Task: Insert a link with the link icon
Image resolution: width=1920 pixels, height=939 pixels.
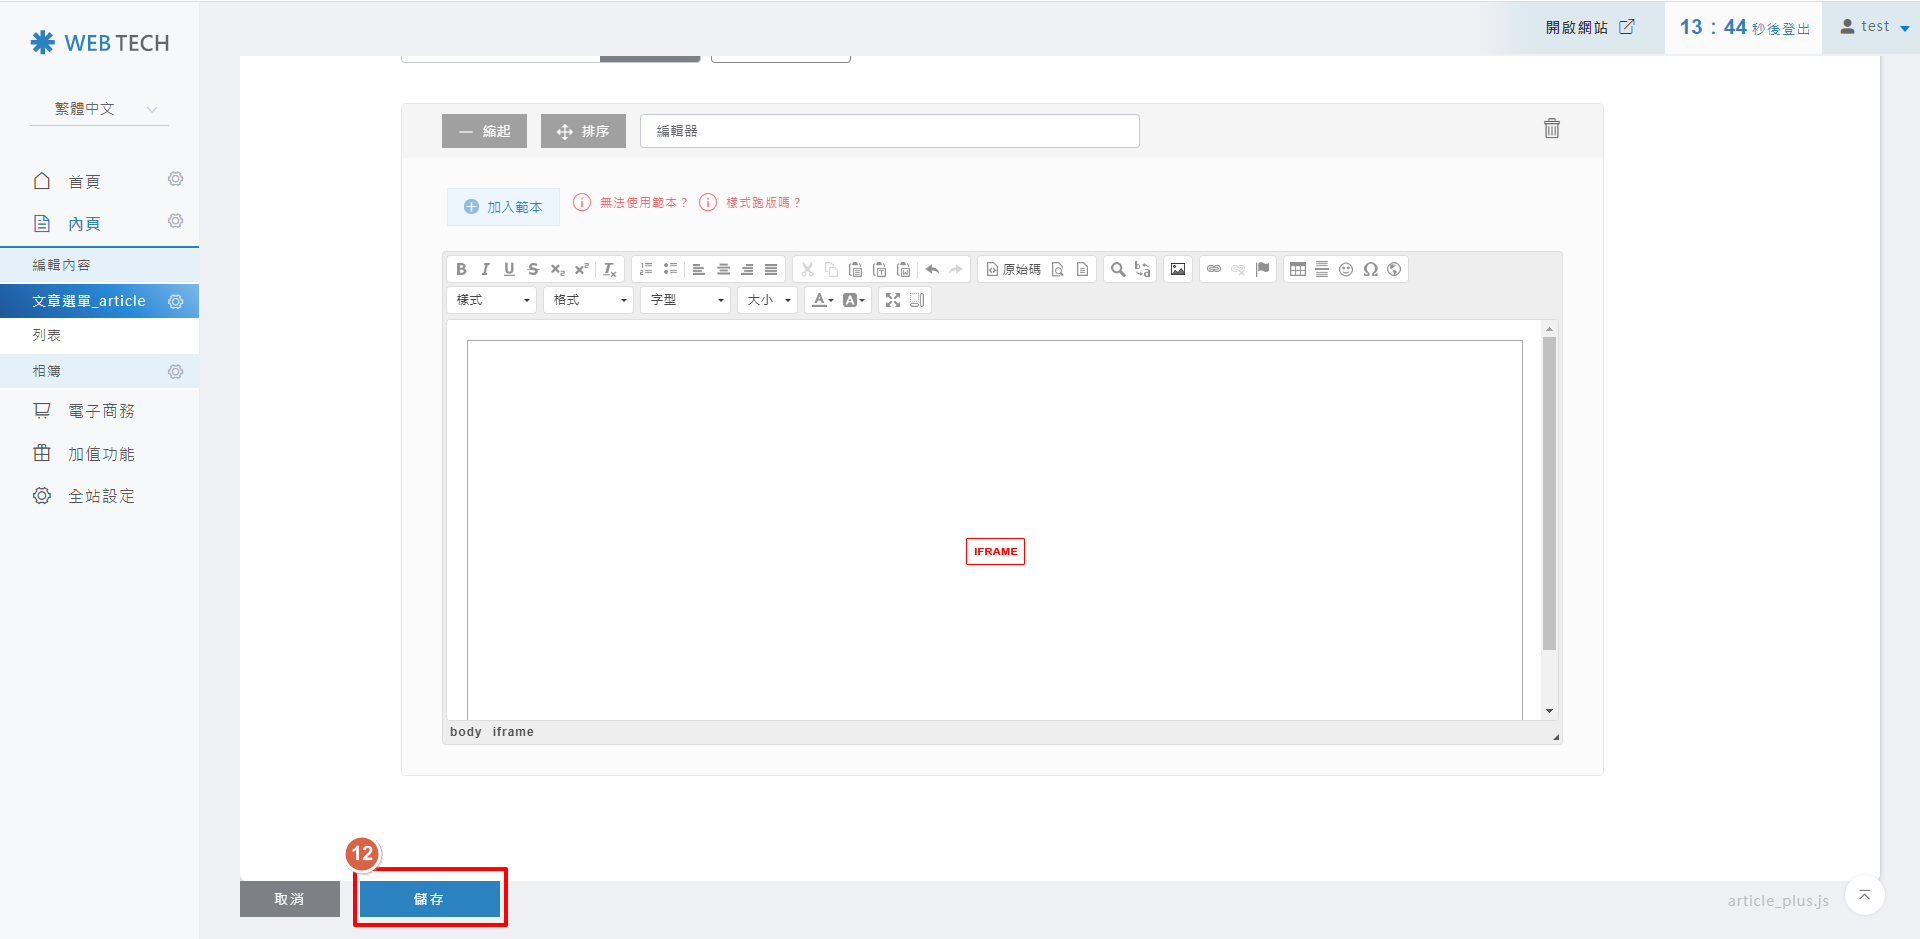Action: click(1214, 269)
